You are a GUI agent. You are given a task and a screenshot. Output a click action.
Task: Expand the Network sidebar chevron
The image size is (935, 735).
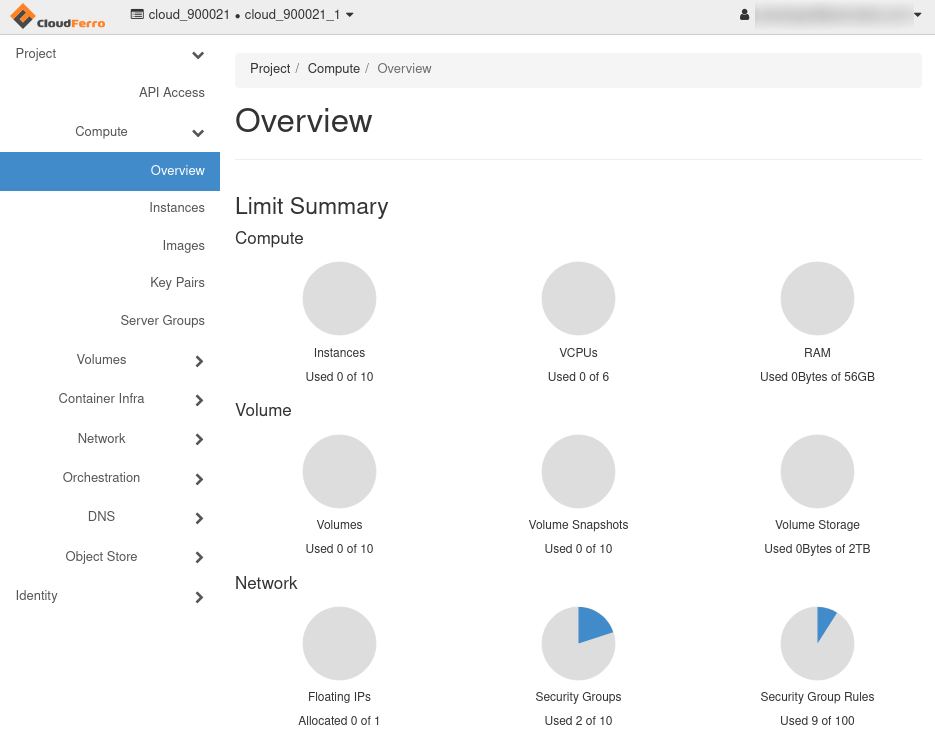pyautogui.click(x=199, y=439)
